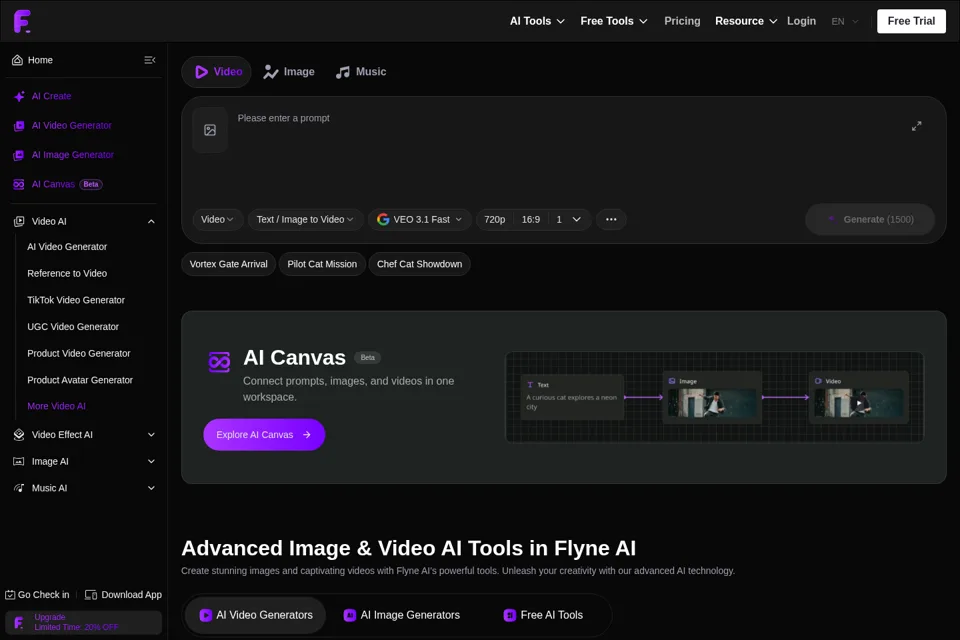Viewport: 960px width, 640px height.
Task: Click the Video Effect AI layers icon
Action: click(x=19, y=435)
